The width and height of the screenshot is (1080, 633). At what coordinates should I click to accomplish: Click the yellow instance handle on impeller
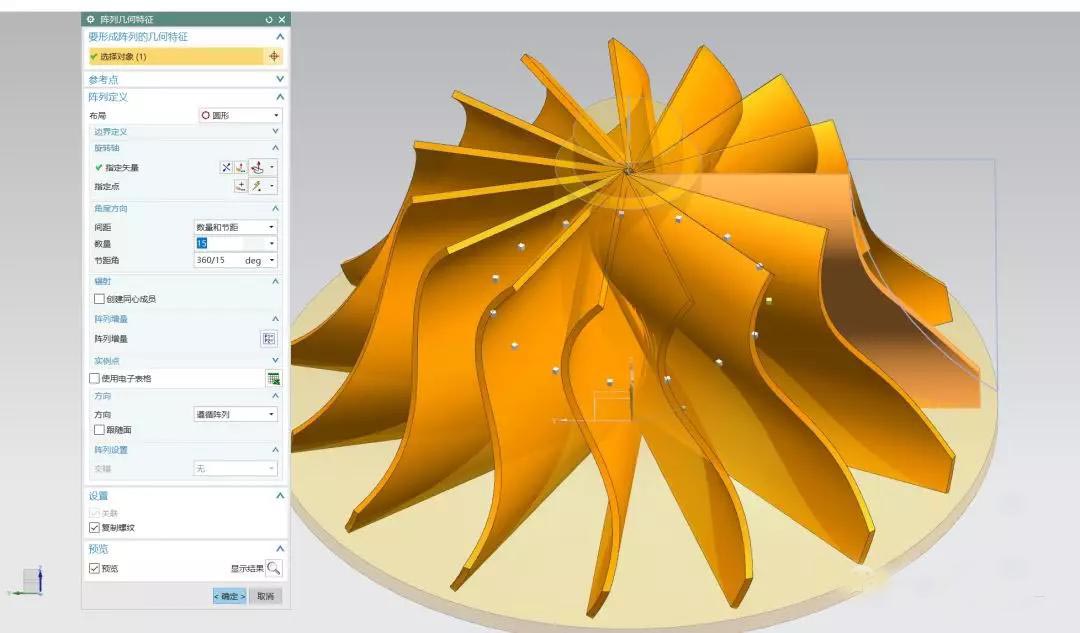click(769, 300)
